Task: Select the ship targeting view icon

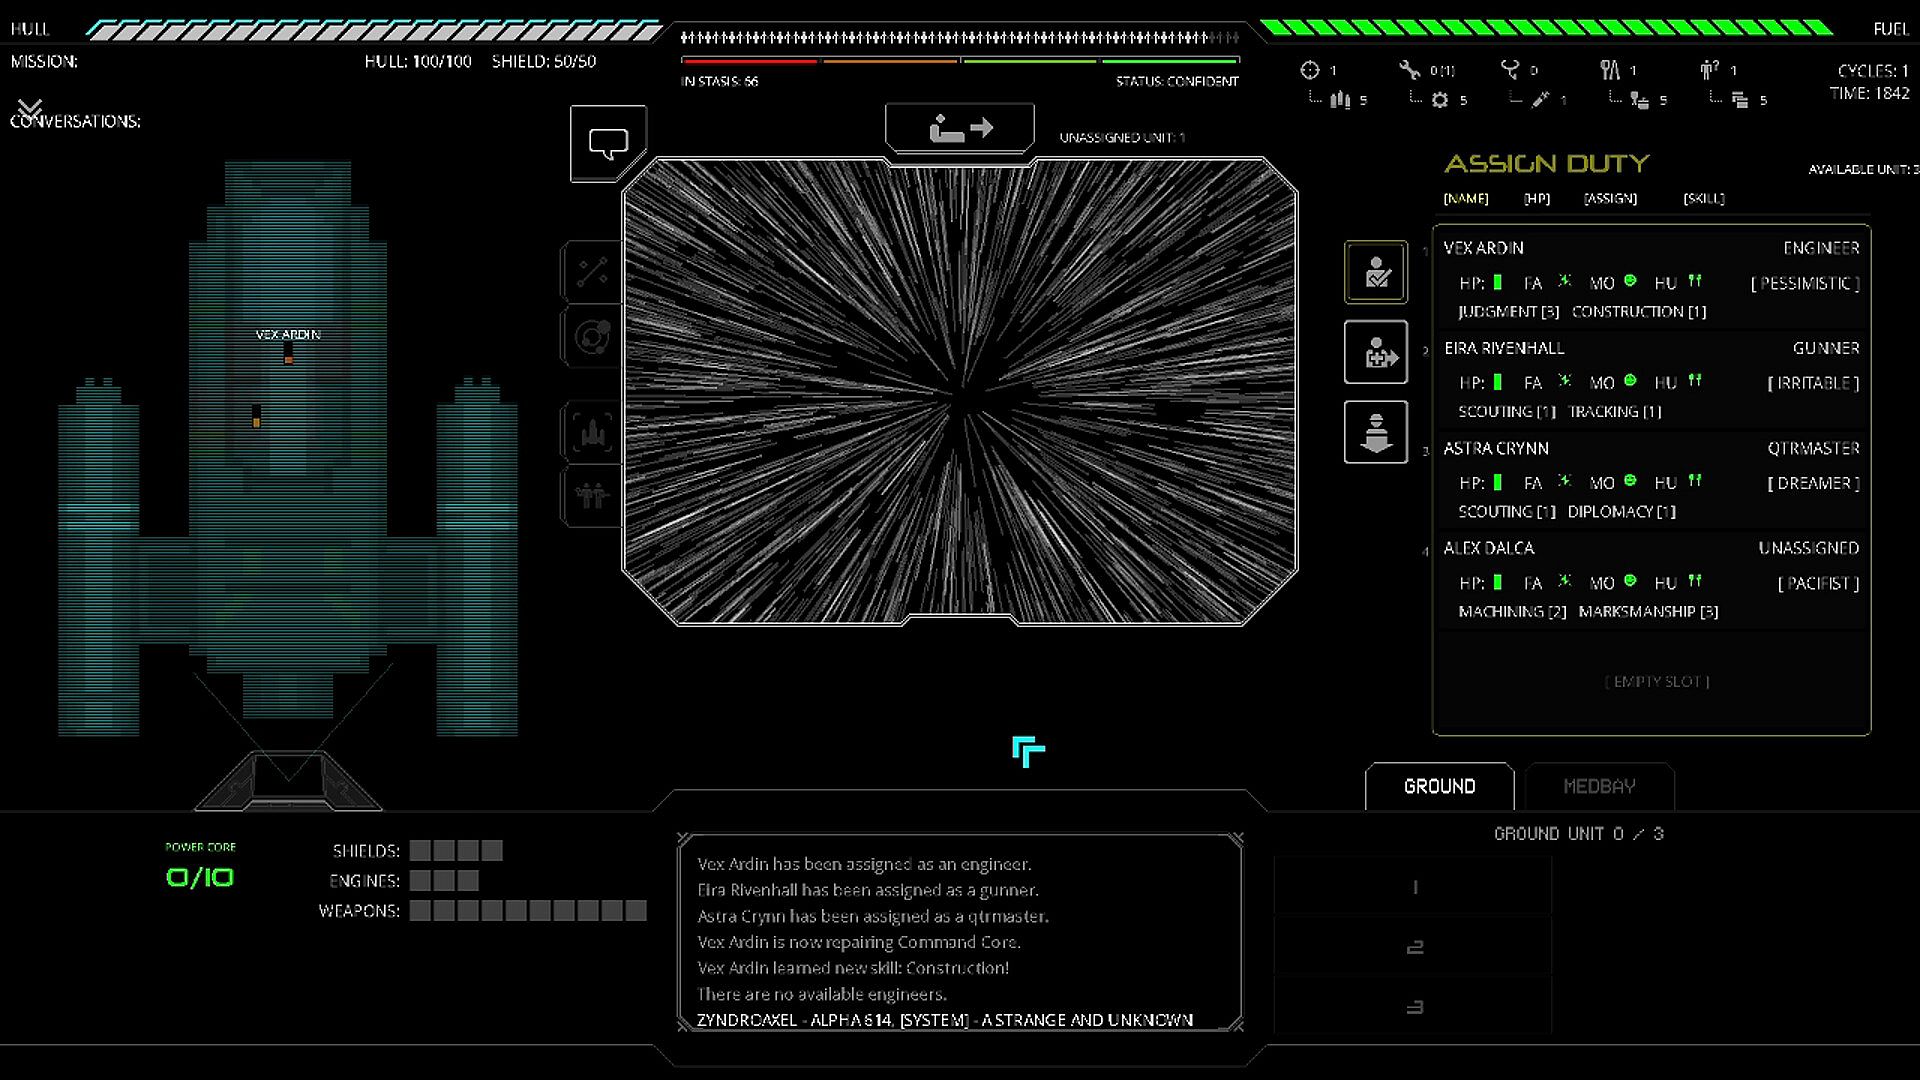Action: click(x=592, y=432)
